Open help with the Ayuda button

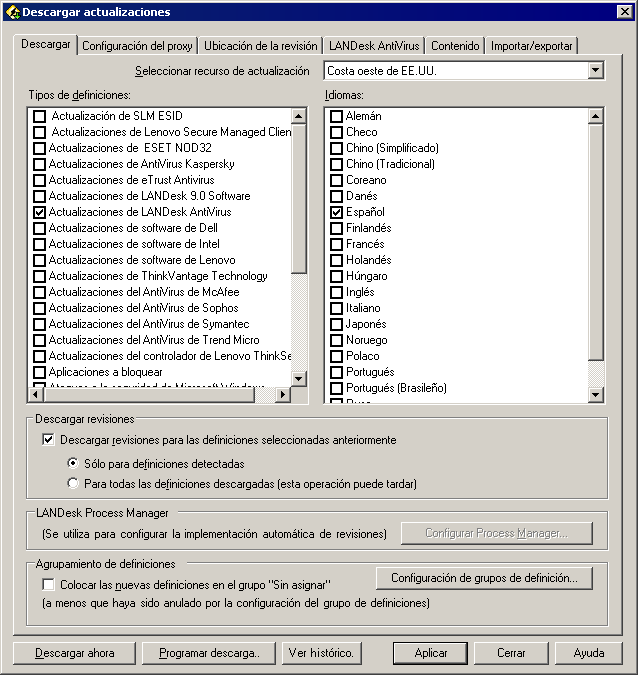point(588,653)
